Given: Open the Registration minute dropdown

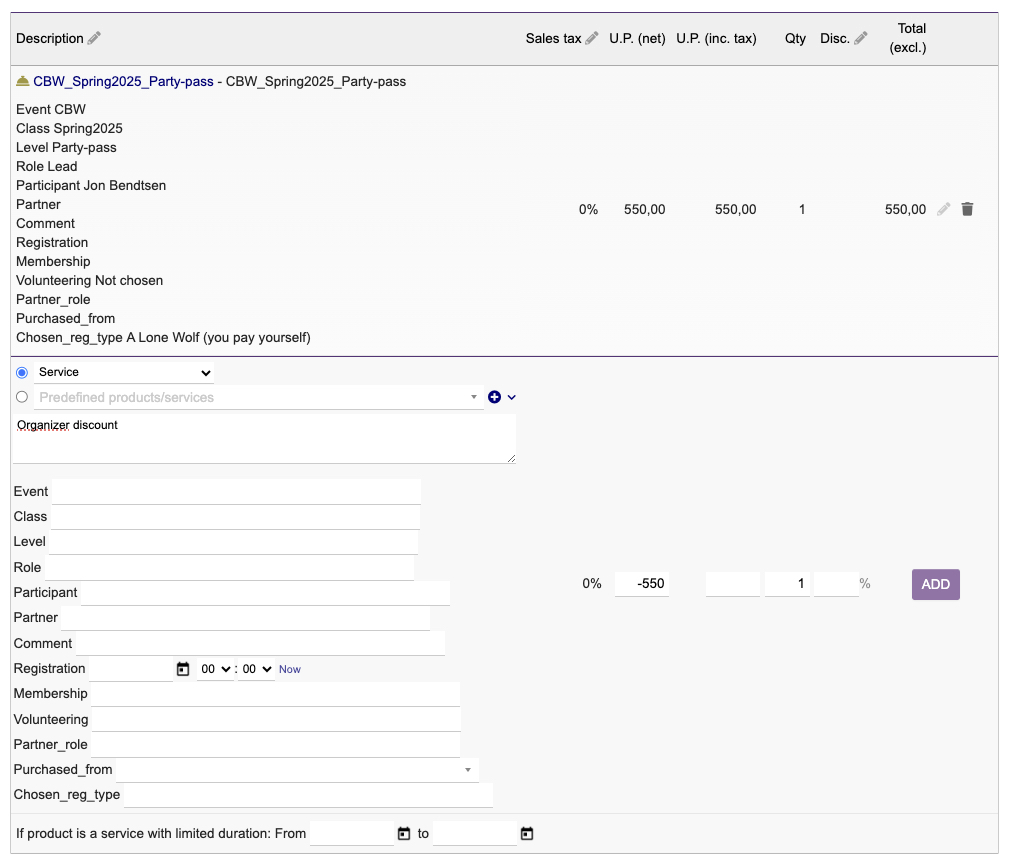Looking at the screenshot, I should [x=256, y=669].
